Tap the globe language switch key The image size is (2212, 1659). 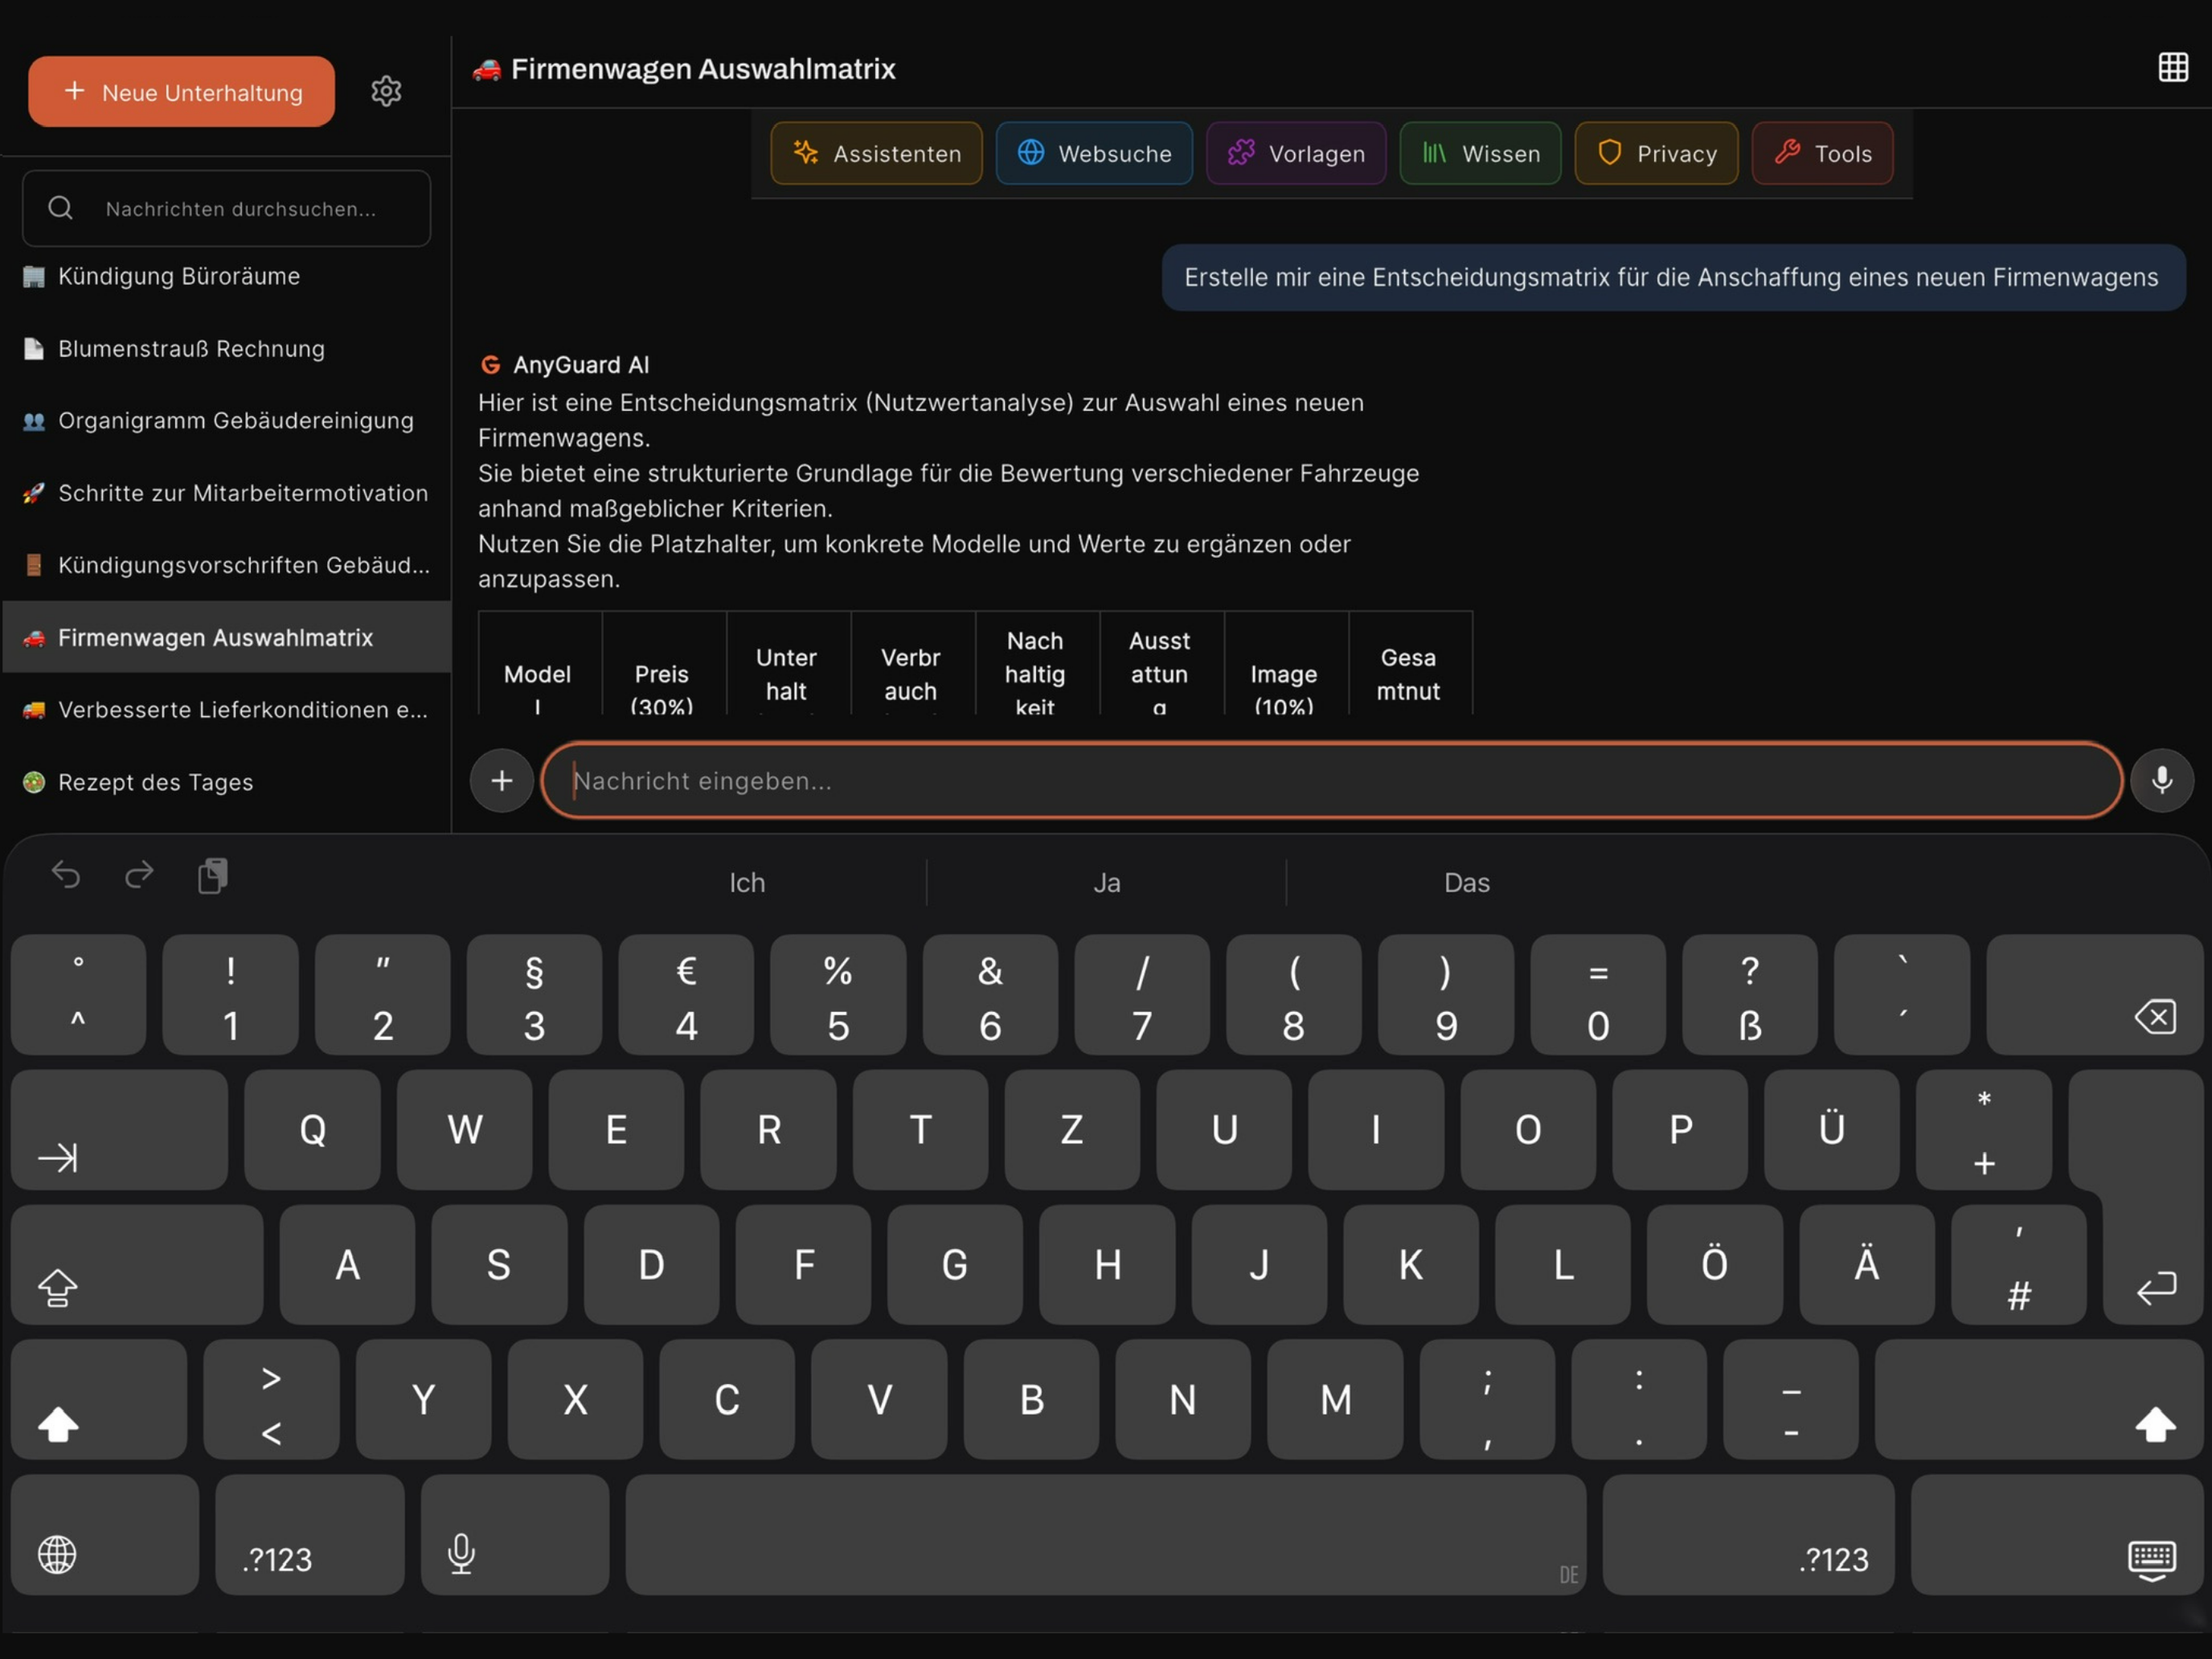coord(105,1535)
